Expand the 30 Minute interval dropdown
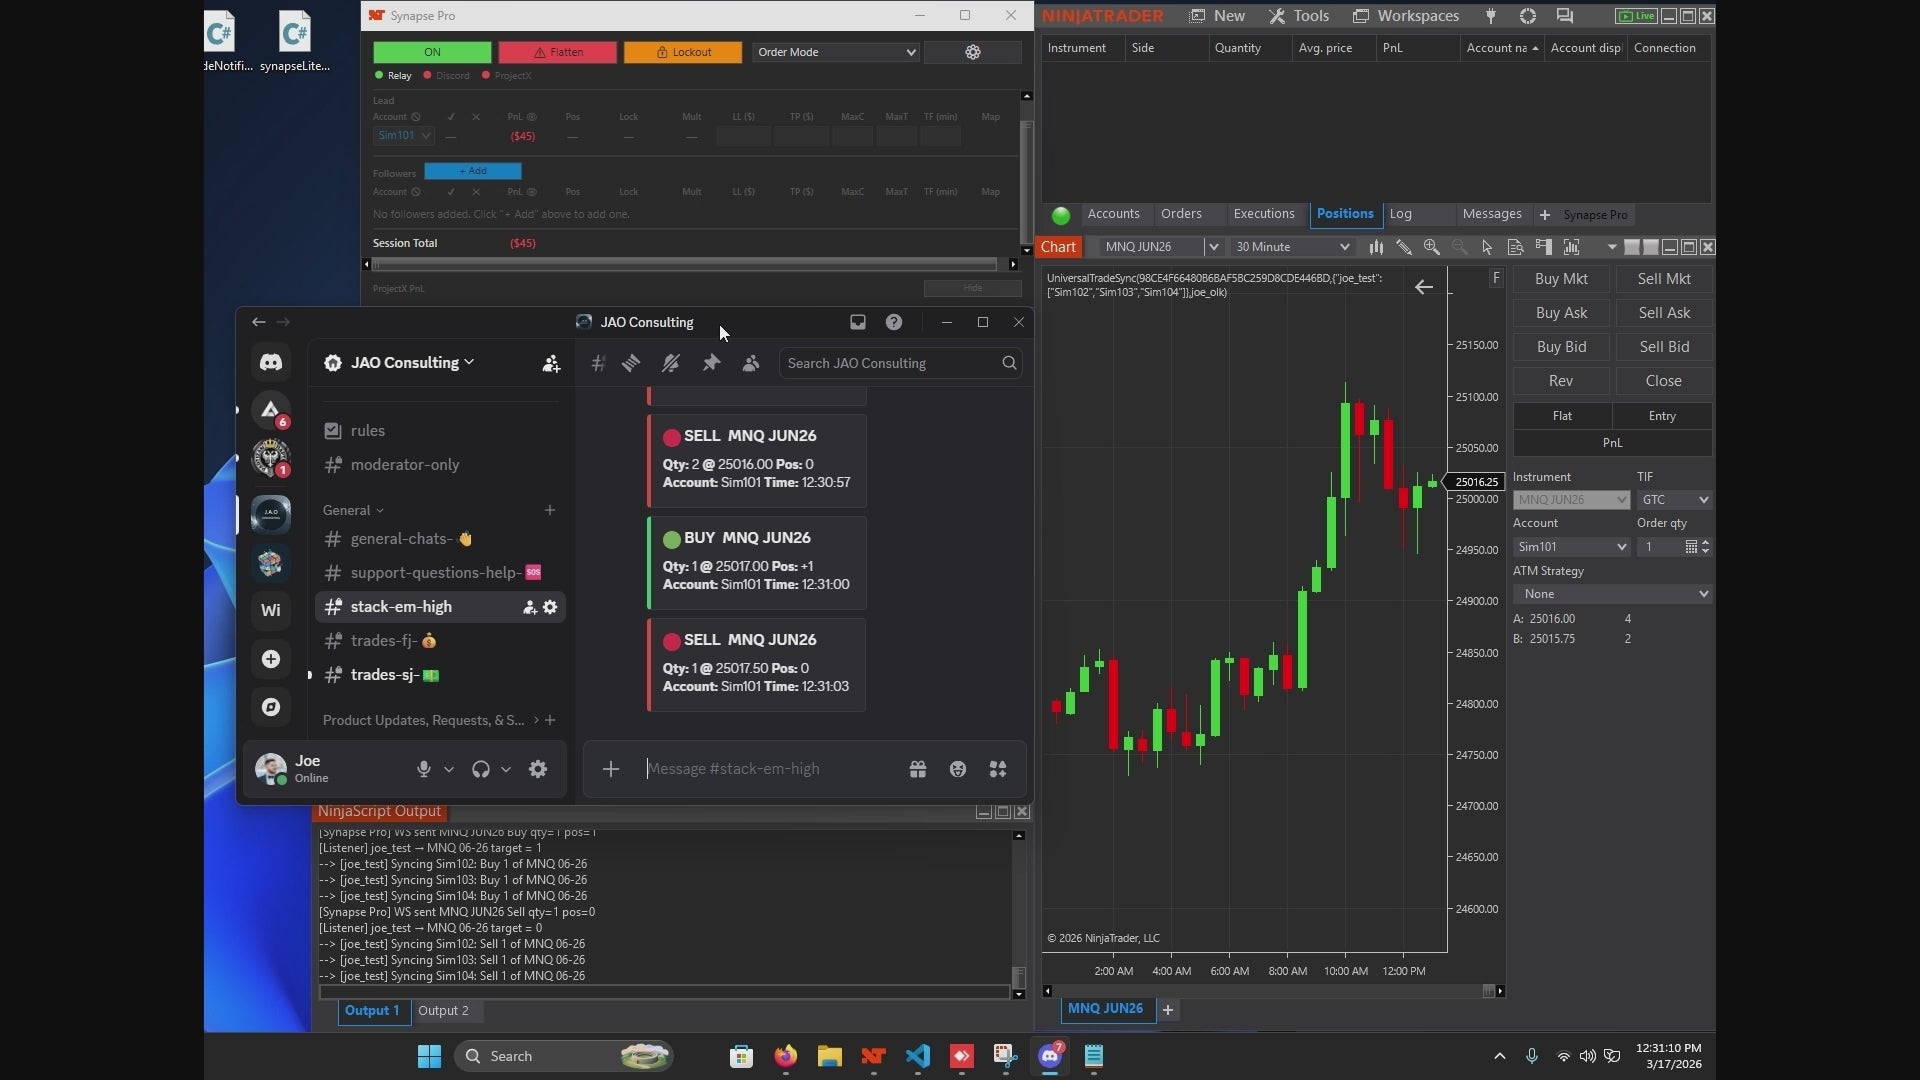 tap(1292, 247)
